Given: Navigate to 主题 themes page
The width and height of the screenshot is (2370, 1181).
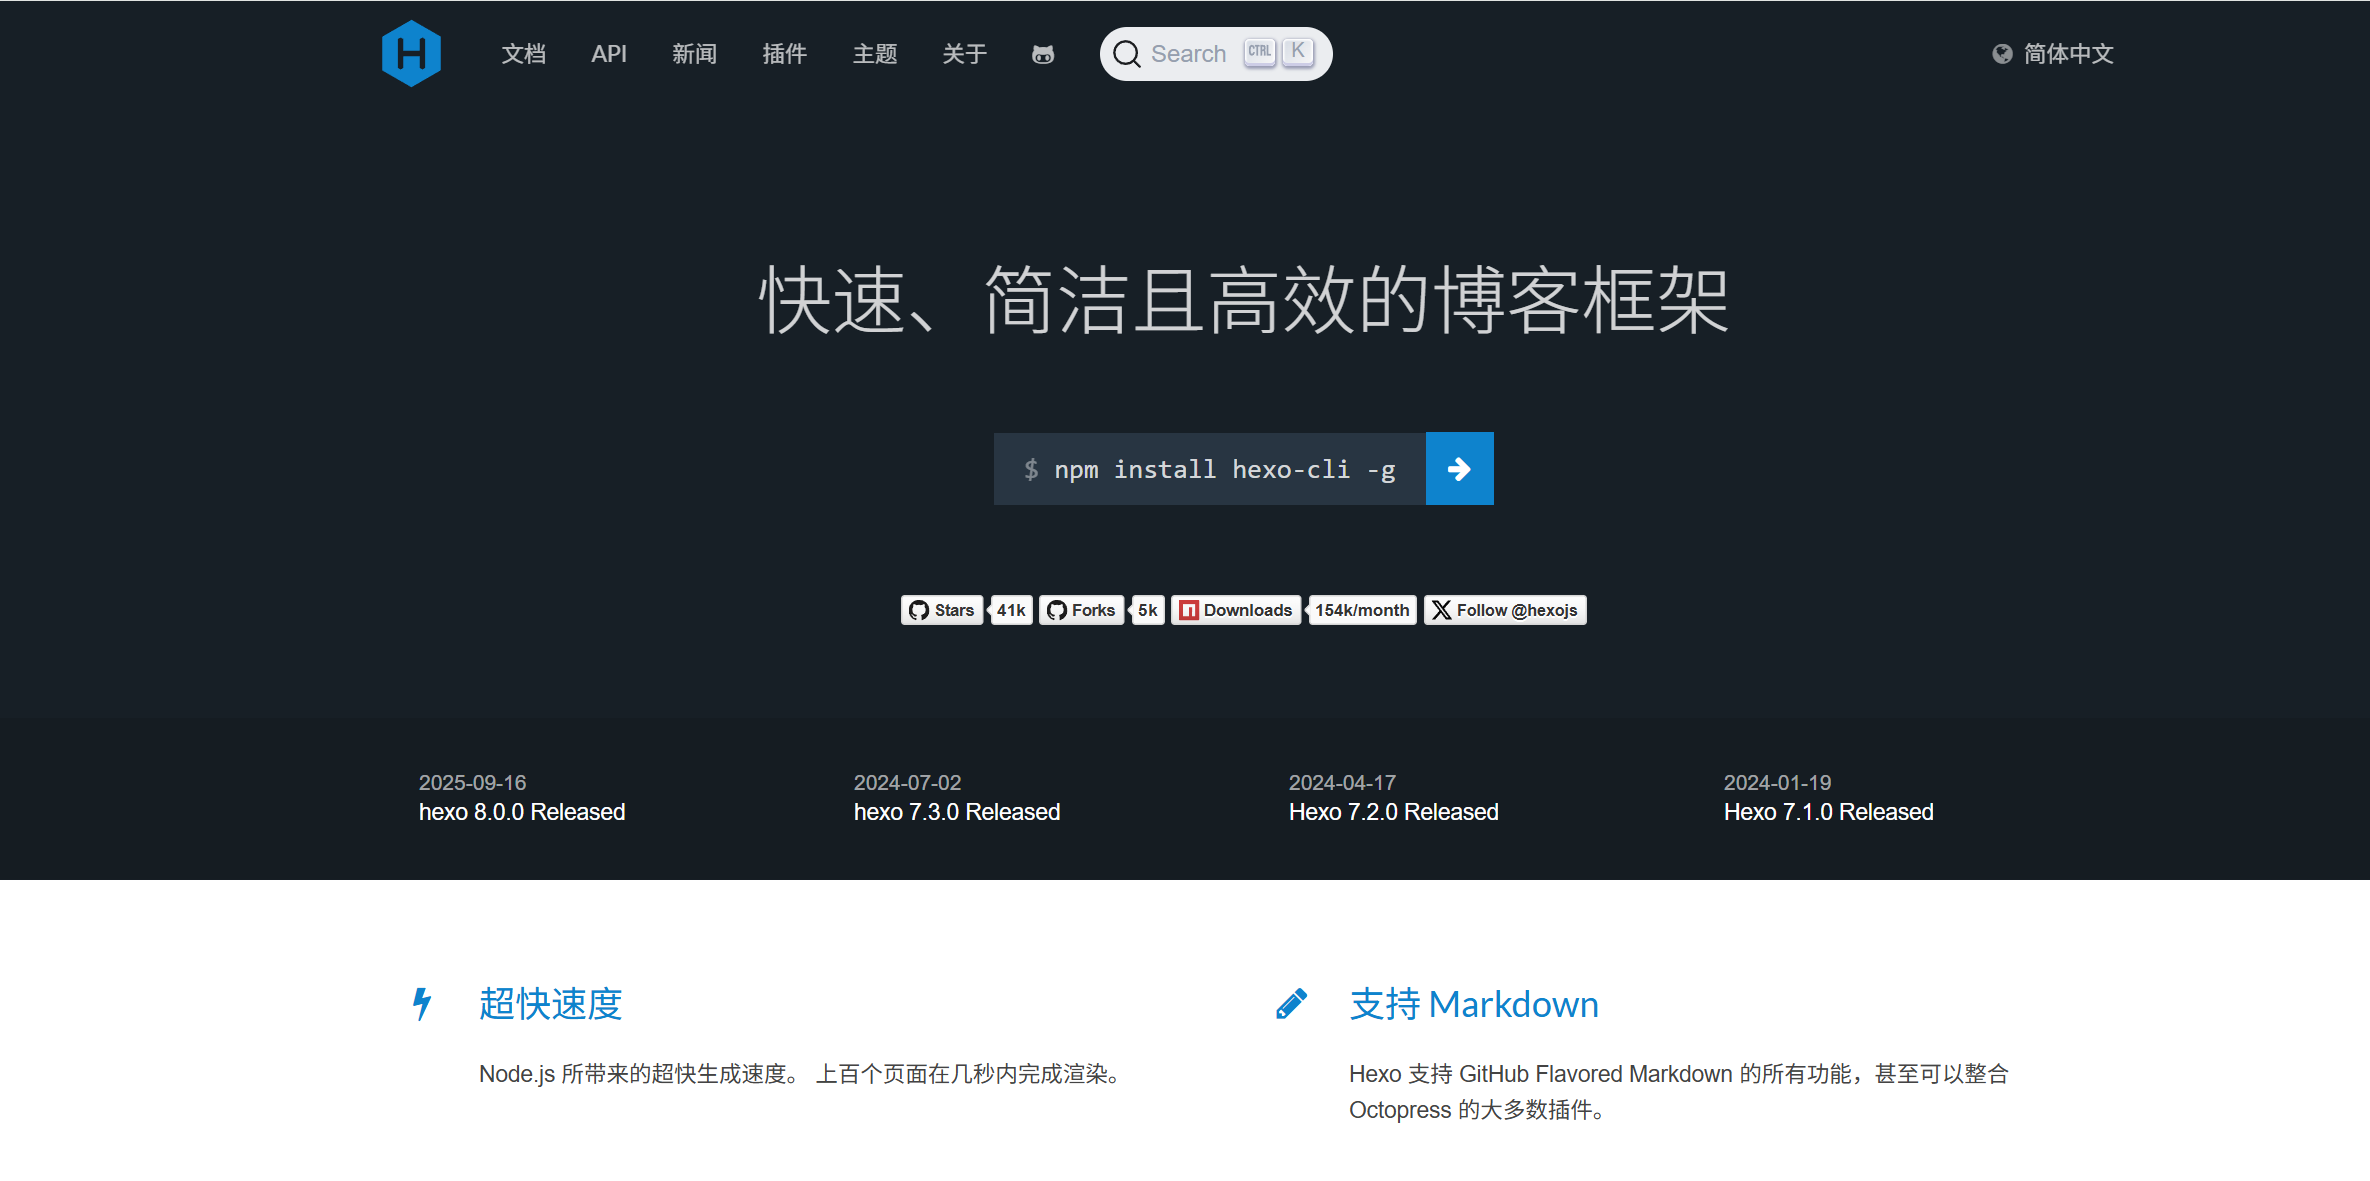Looking at the screenshot, I should [874, 54].
